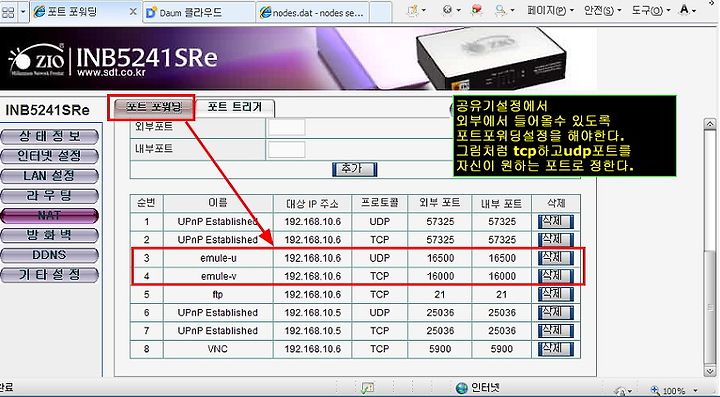
Task: Click 내부 포트 value 16000 for emule-v
Action: coord(502,276)
